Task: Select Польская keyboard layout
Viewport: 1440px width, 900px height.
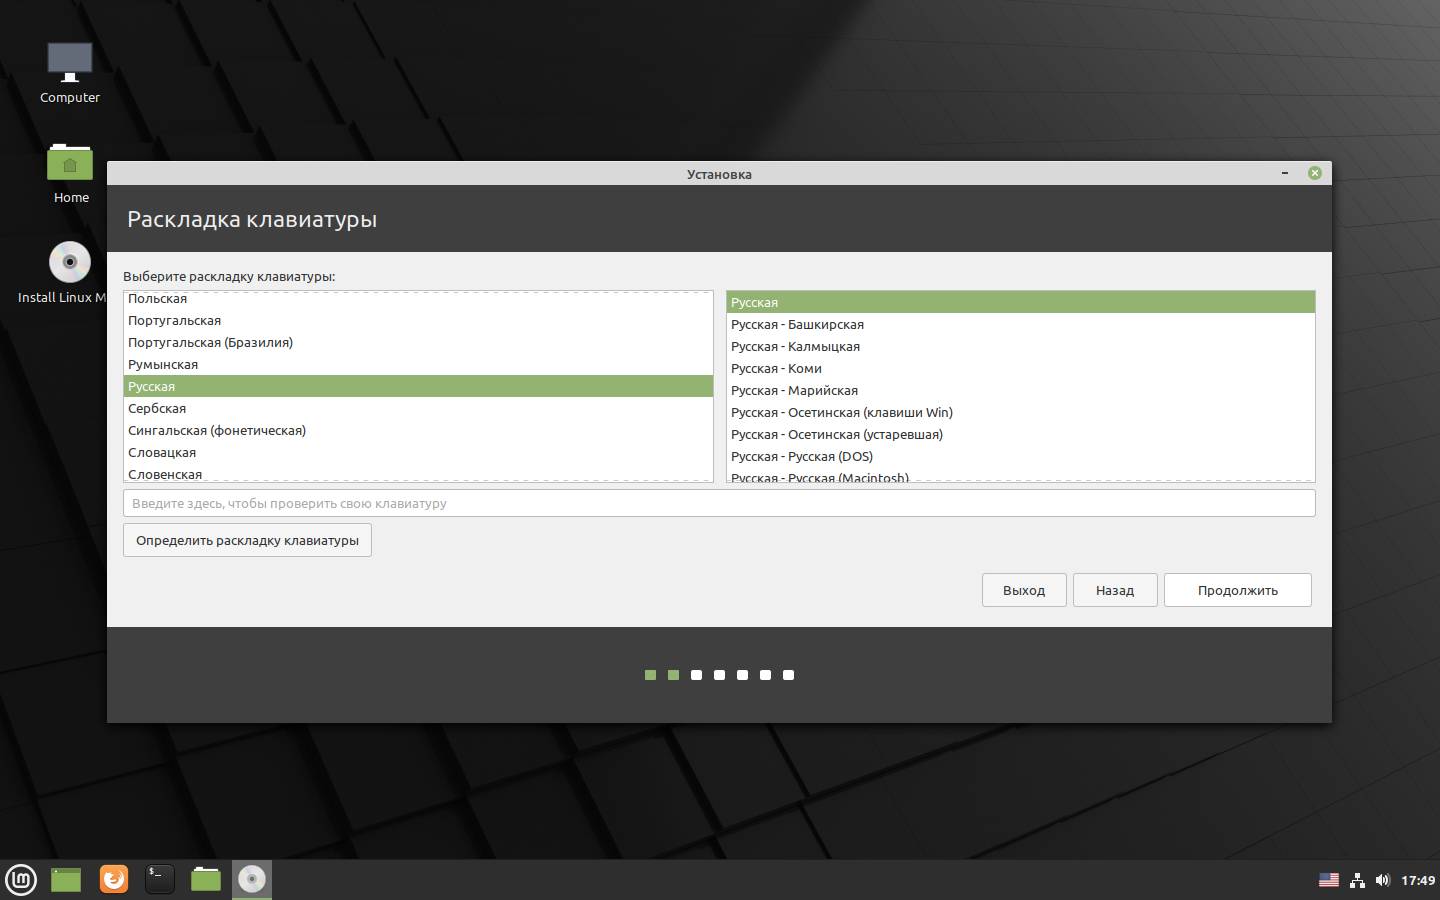Action: (x=157, y=299)
